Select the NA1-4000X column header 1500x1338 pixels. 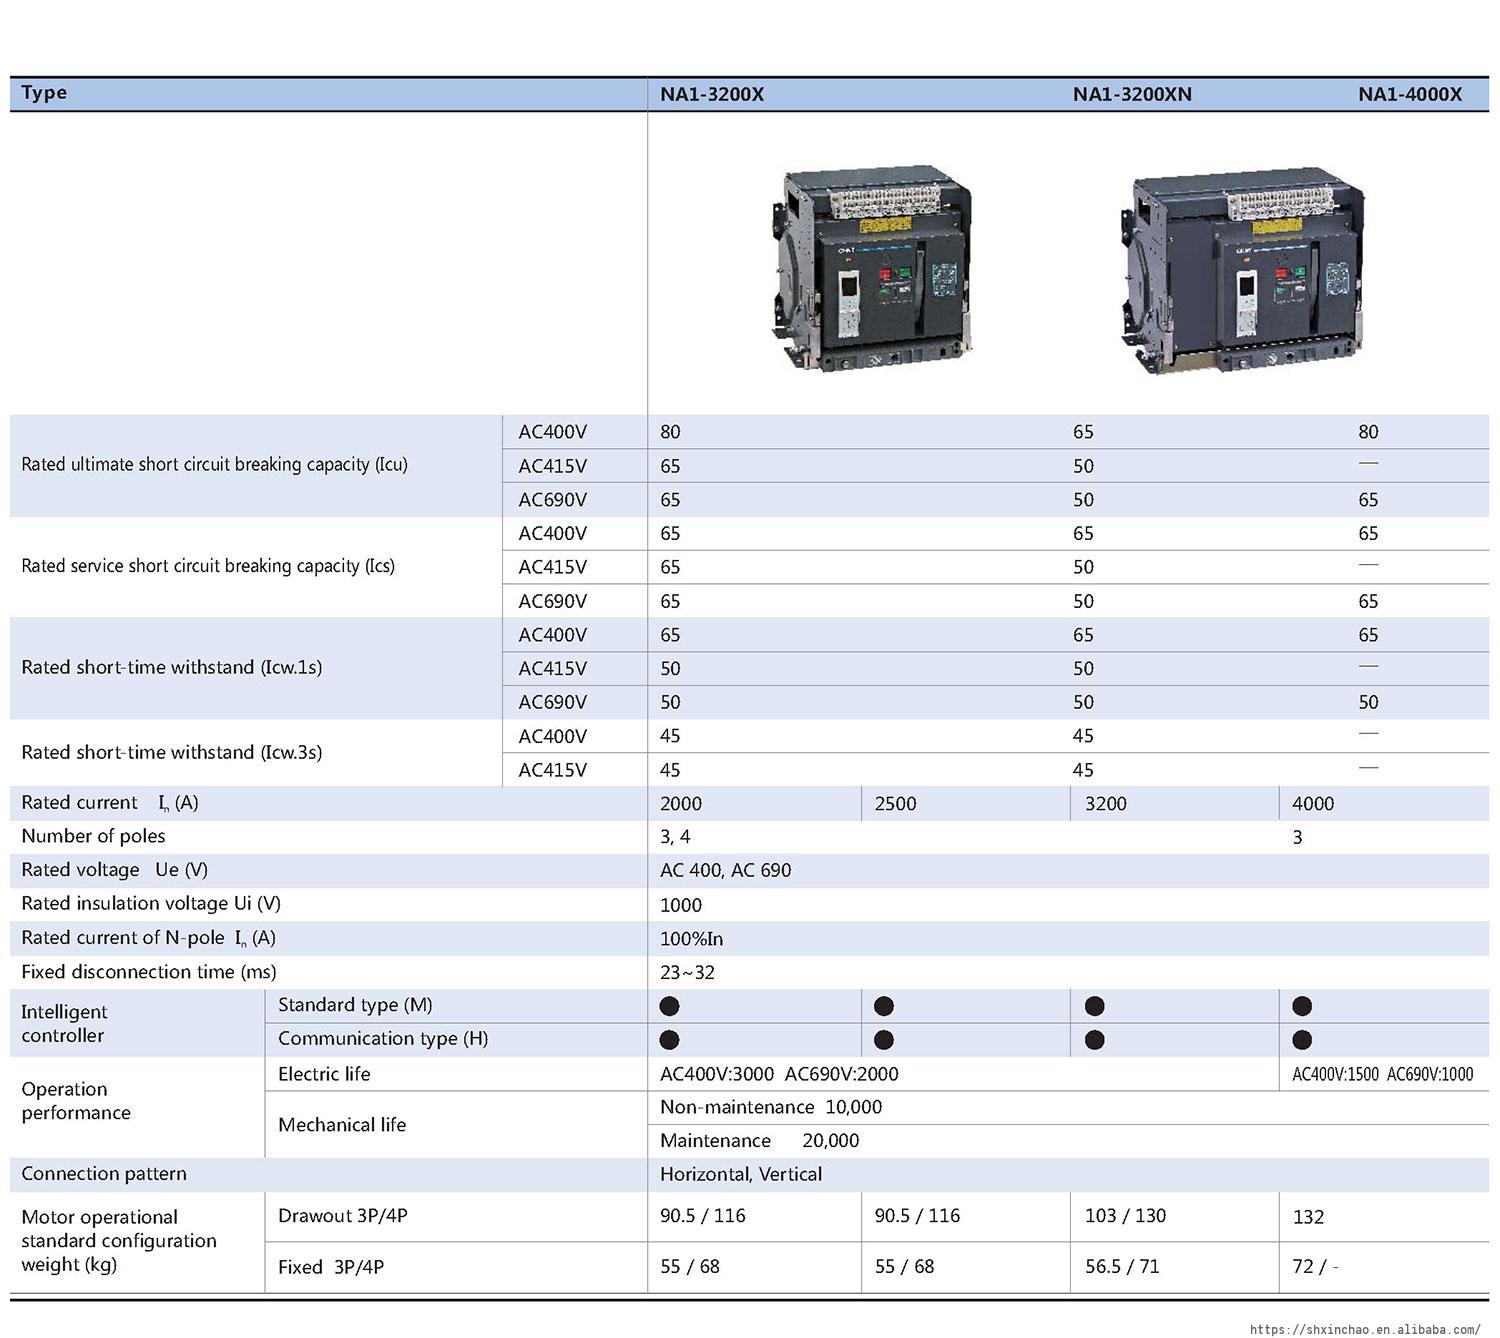pos(1410,95)
